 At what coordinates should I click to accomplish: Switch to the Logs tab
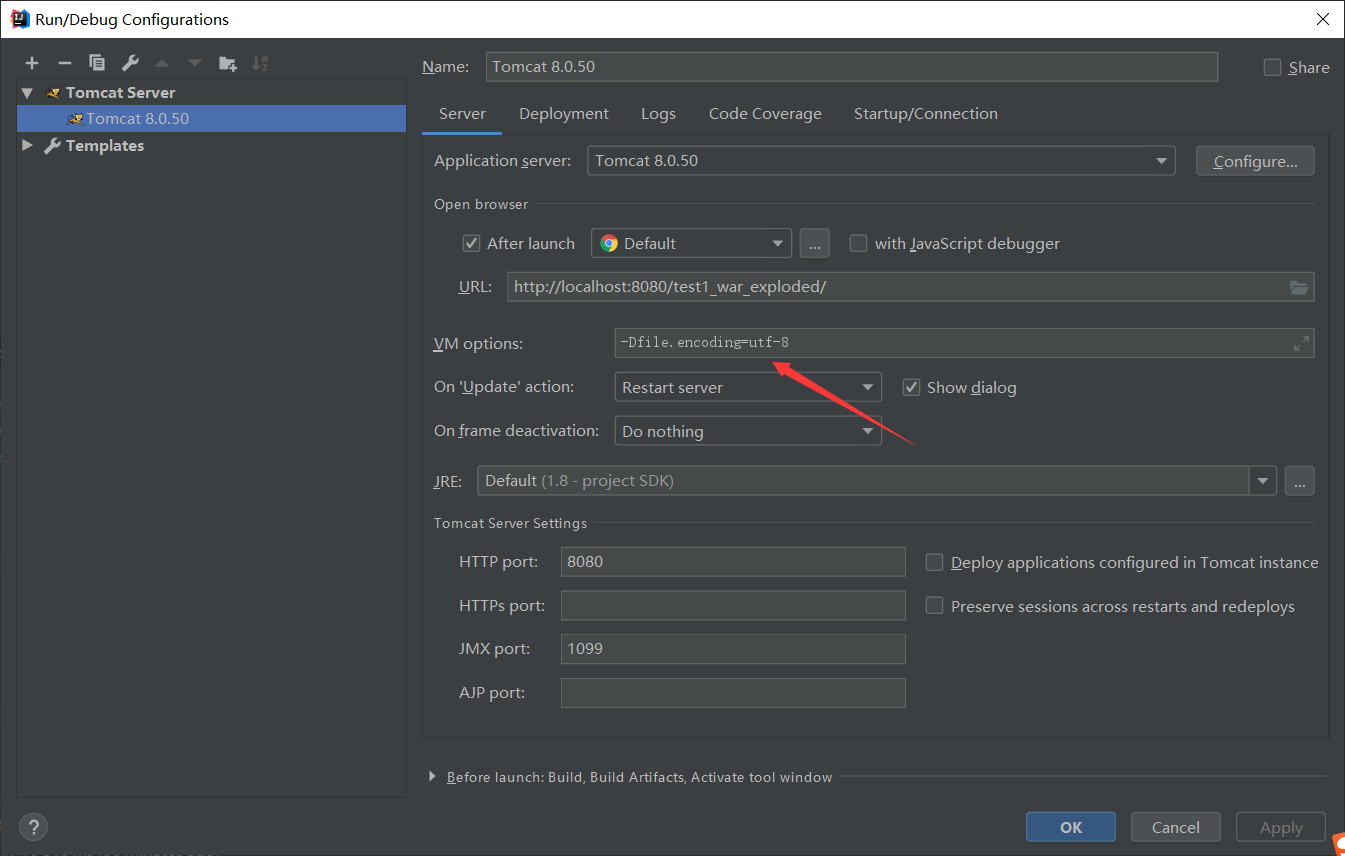point(658,114)
